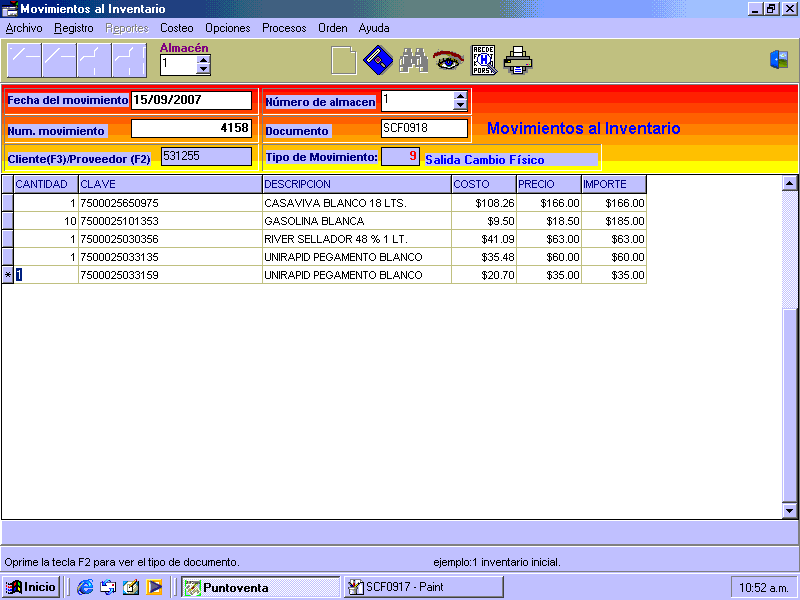Click the printer icon

[518, 61]
